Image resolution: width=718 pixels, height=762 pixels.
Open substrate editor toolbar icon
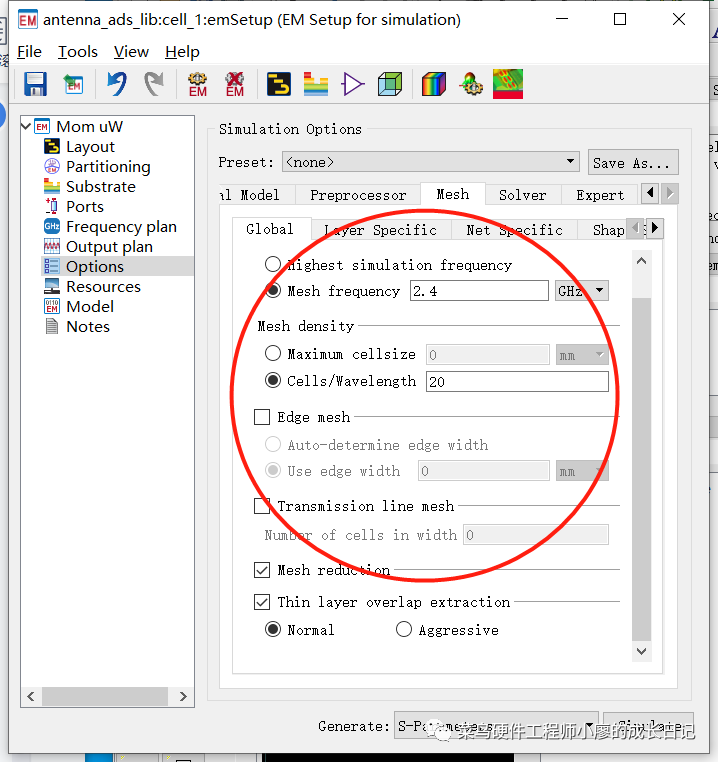(315, 84)
